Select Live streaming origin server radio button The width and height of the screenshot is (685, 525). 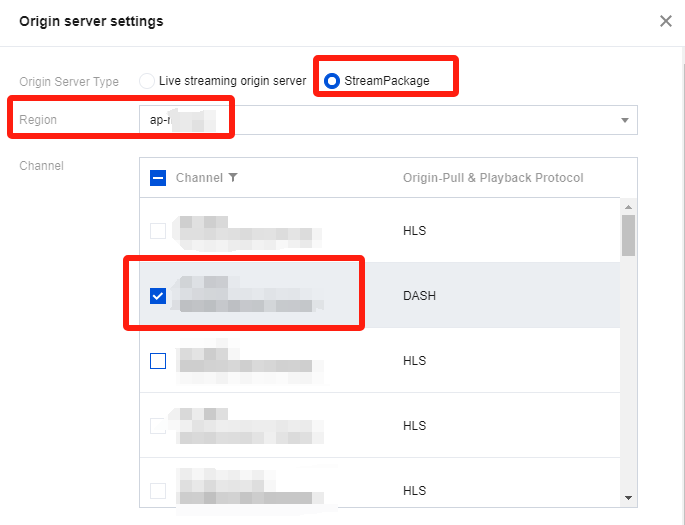point(147,81)
